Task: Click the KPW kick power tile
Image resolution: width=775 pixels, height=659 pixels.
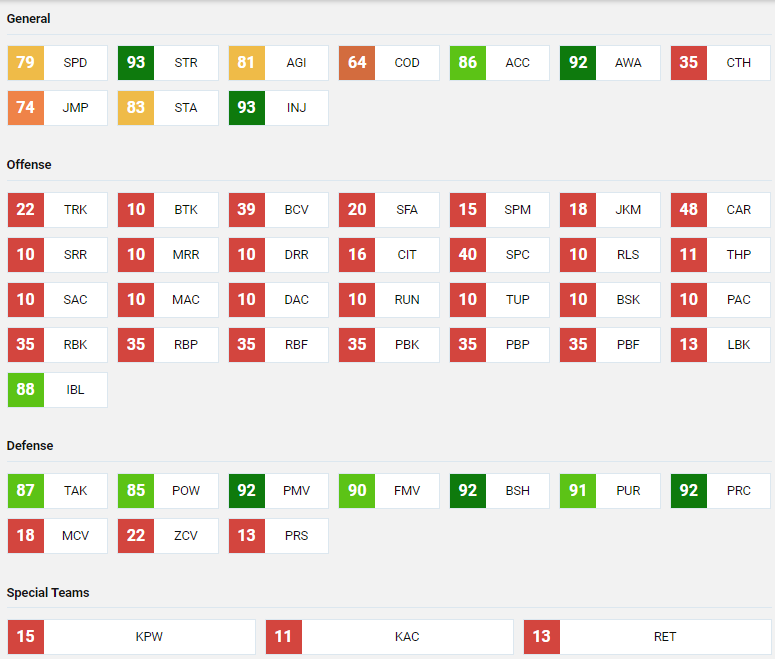Action: pos(131,637)
